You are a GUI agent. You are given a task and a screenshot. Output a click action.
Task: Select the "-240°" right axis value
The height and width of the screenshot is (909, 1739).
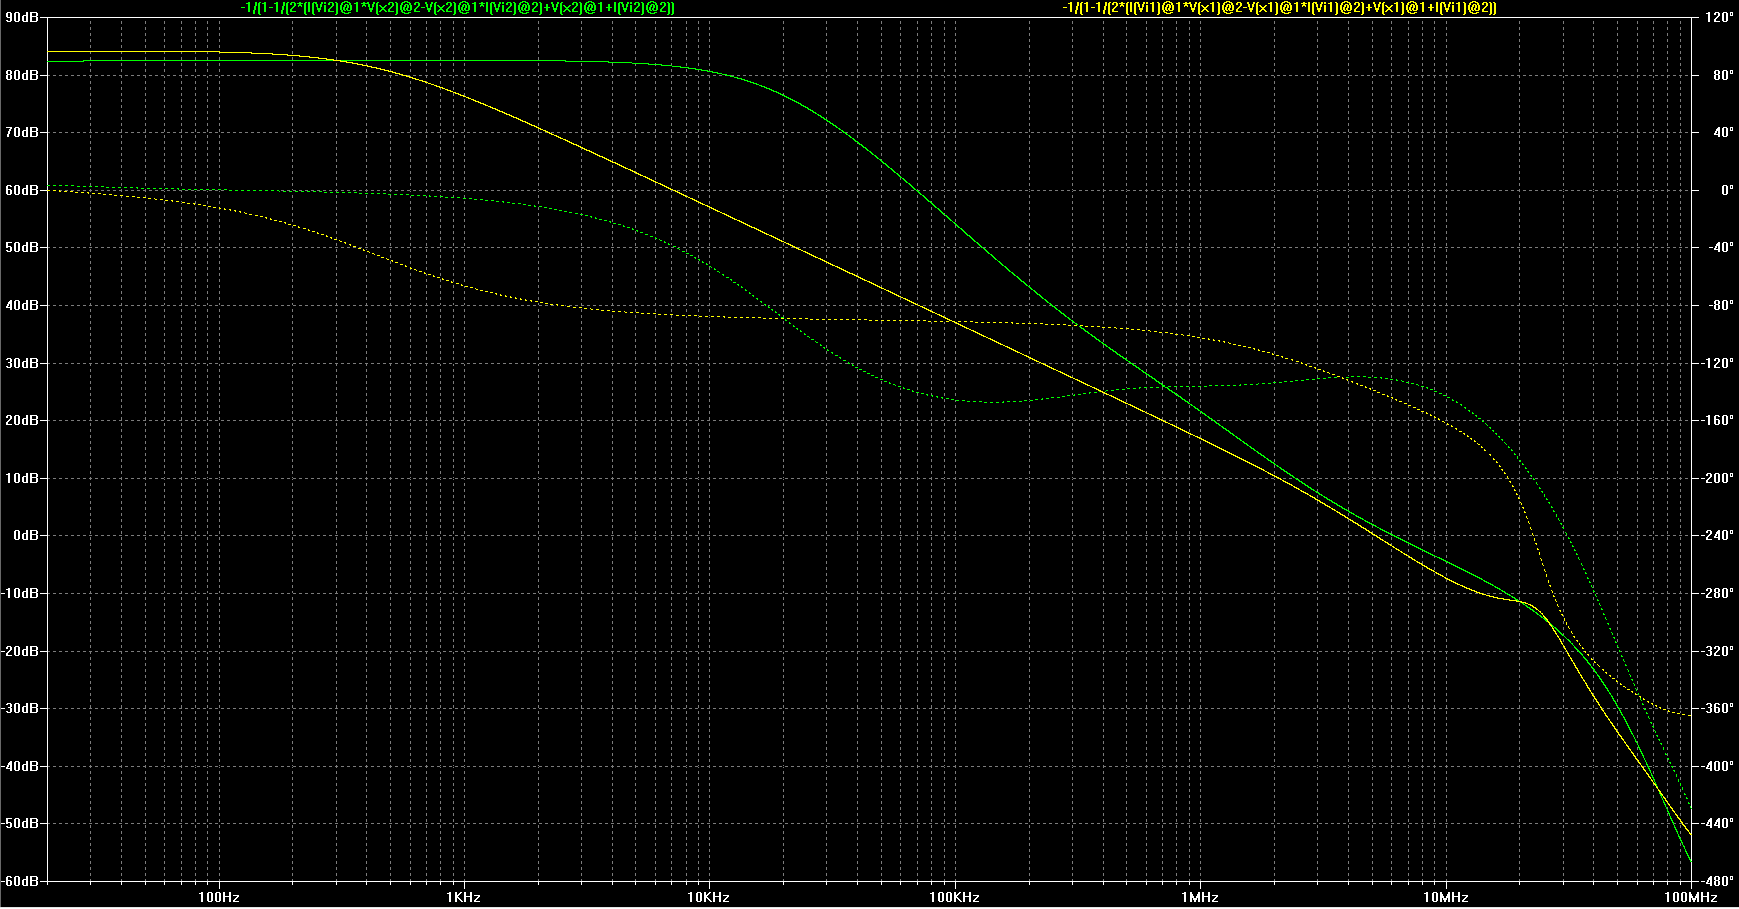(x=1719, y=536)
